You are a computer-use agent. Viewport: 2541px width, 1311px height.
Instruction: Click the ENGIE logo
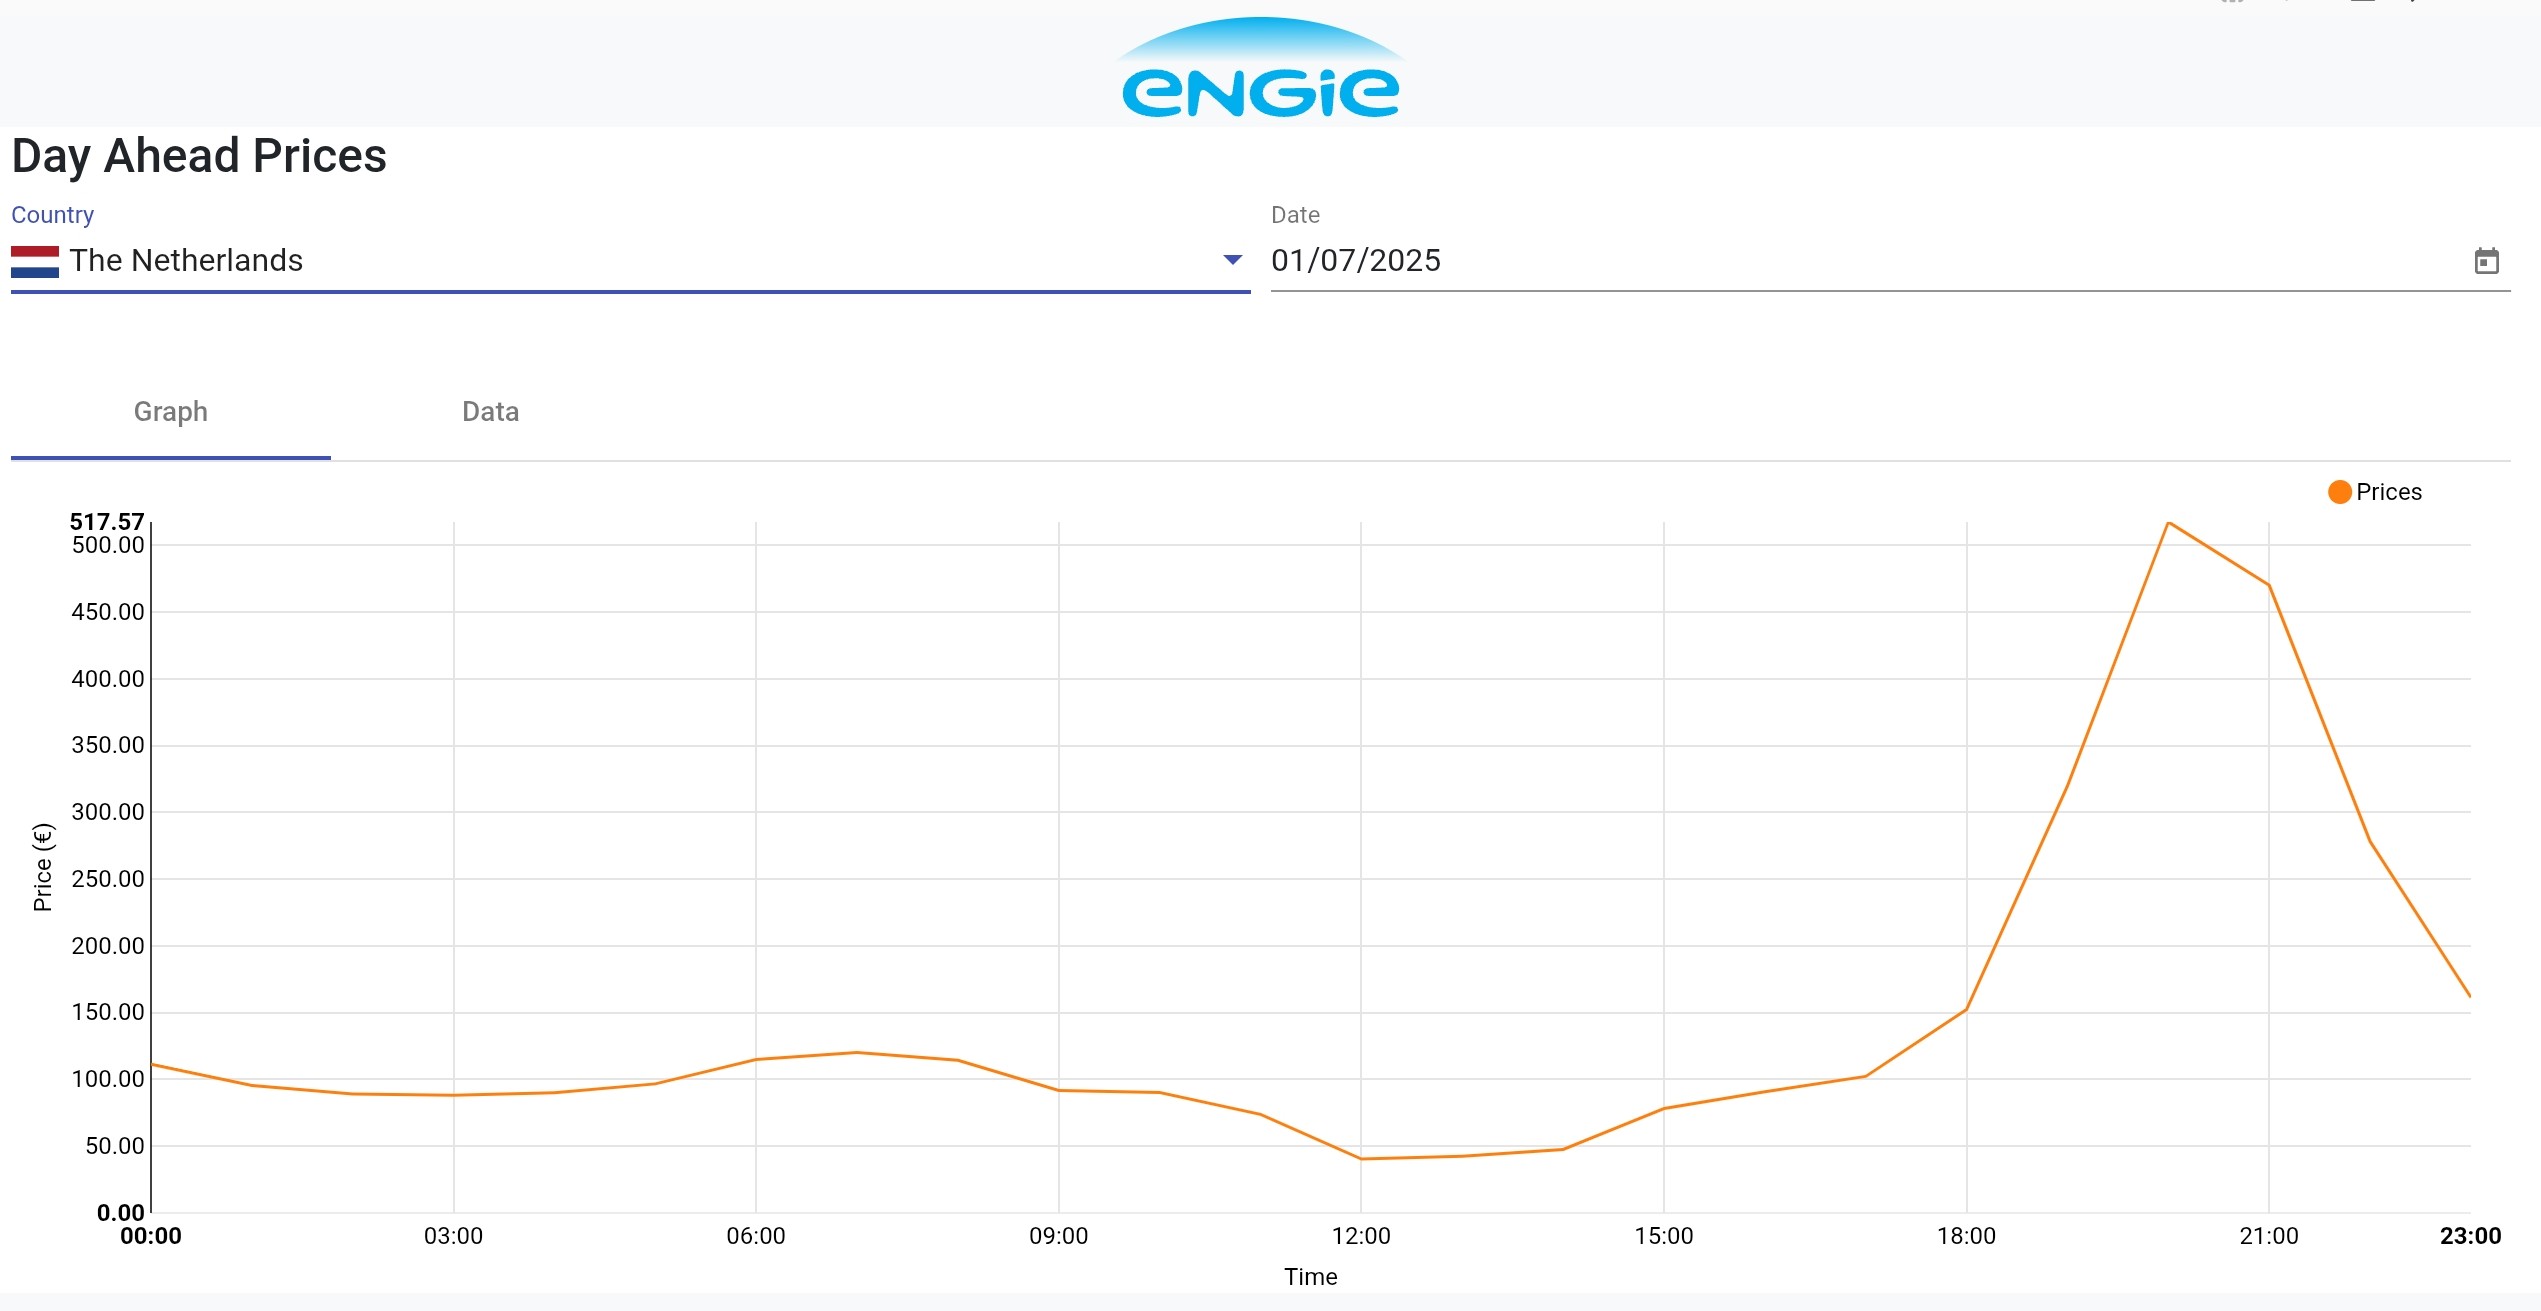tap(1260, 70)
